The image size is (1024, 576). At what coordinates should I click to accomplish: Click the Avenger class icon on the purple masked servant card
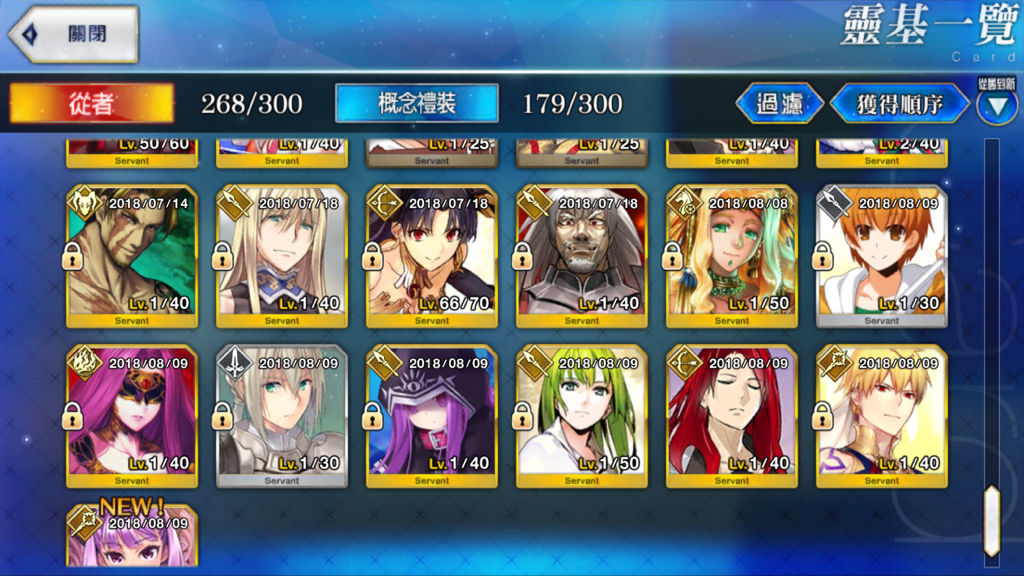pyautogui.click(x=84, y=363)
